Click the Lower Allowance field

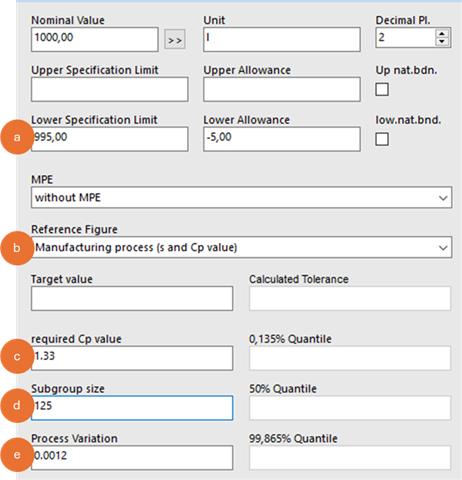(x=282, y=139)
